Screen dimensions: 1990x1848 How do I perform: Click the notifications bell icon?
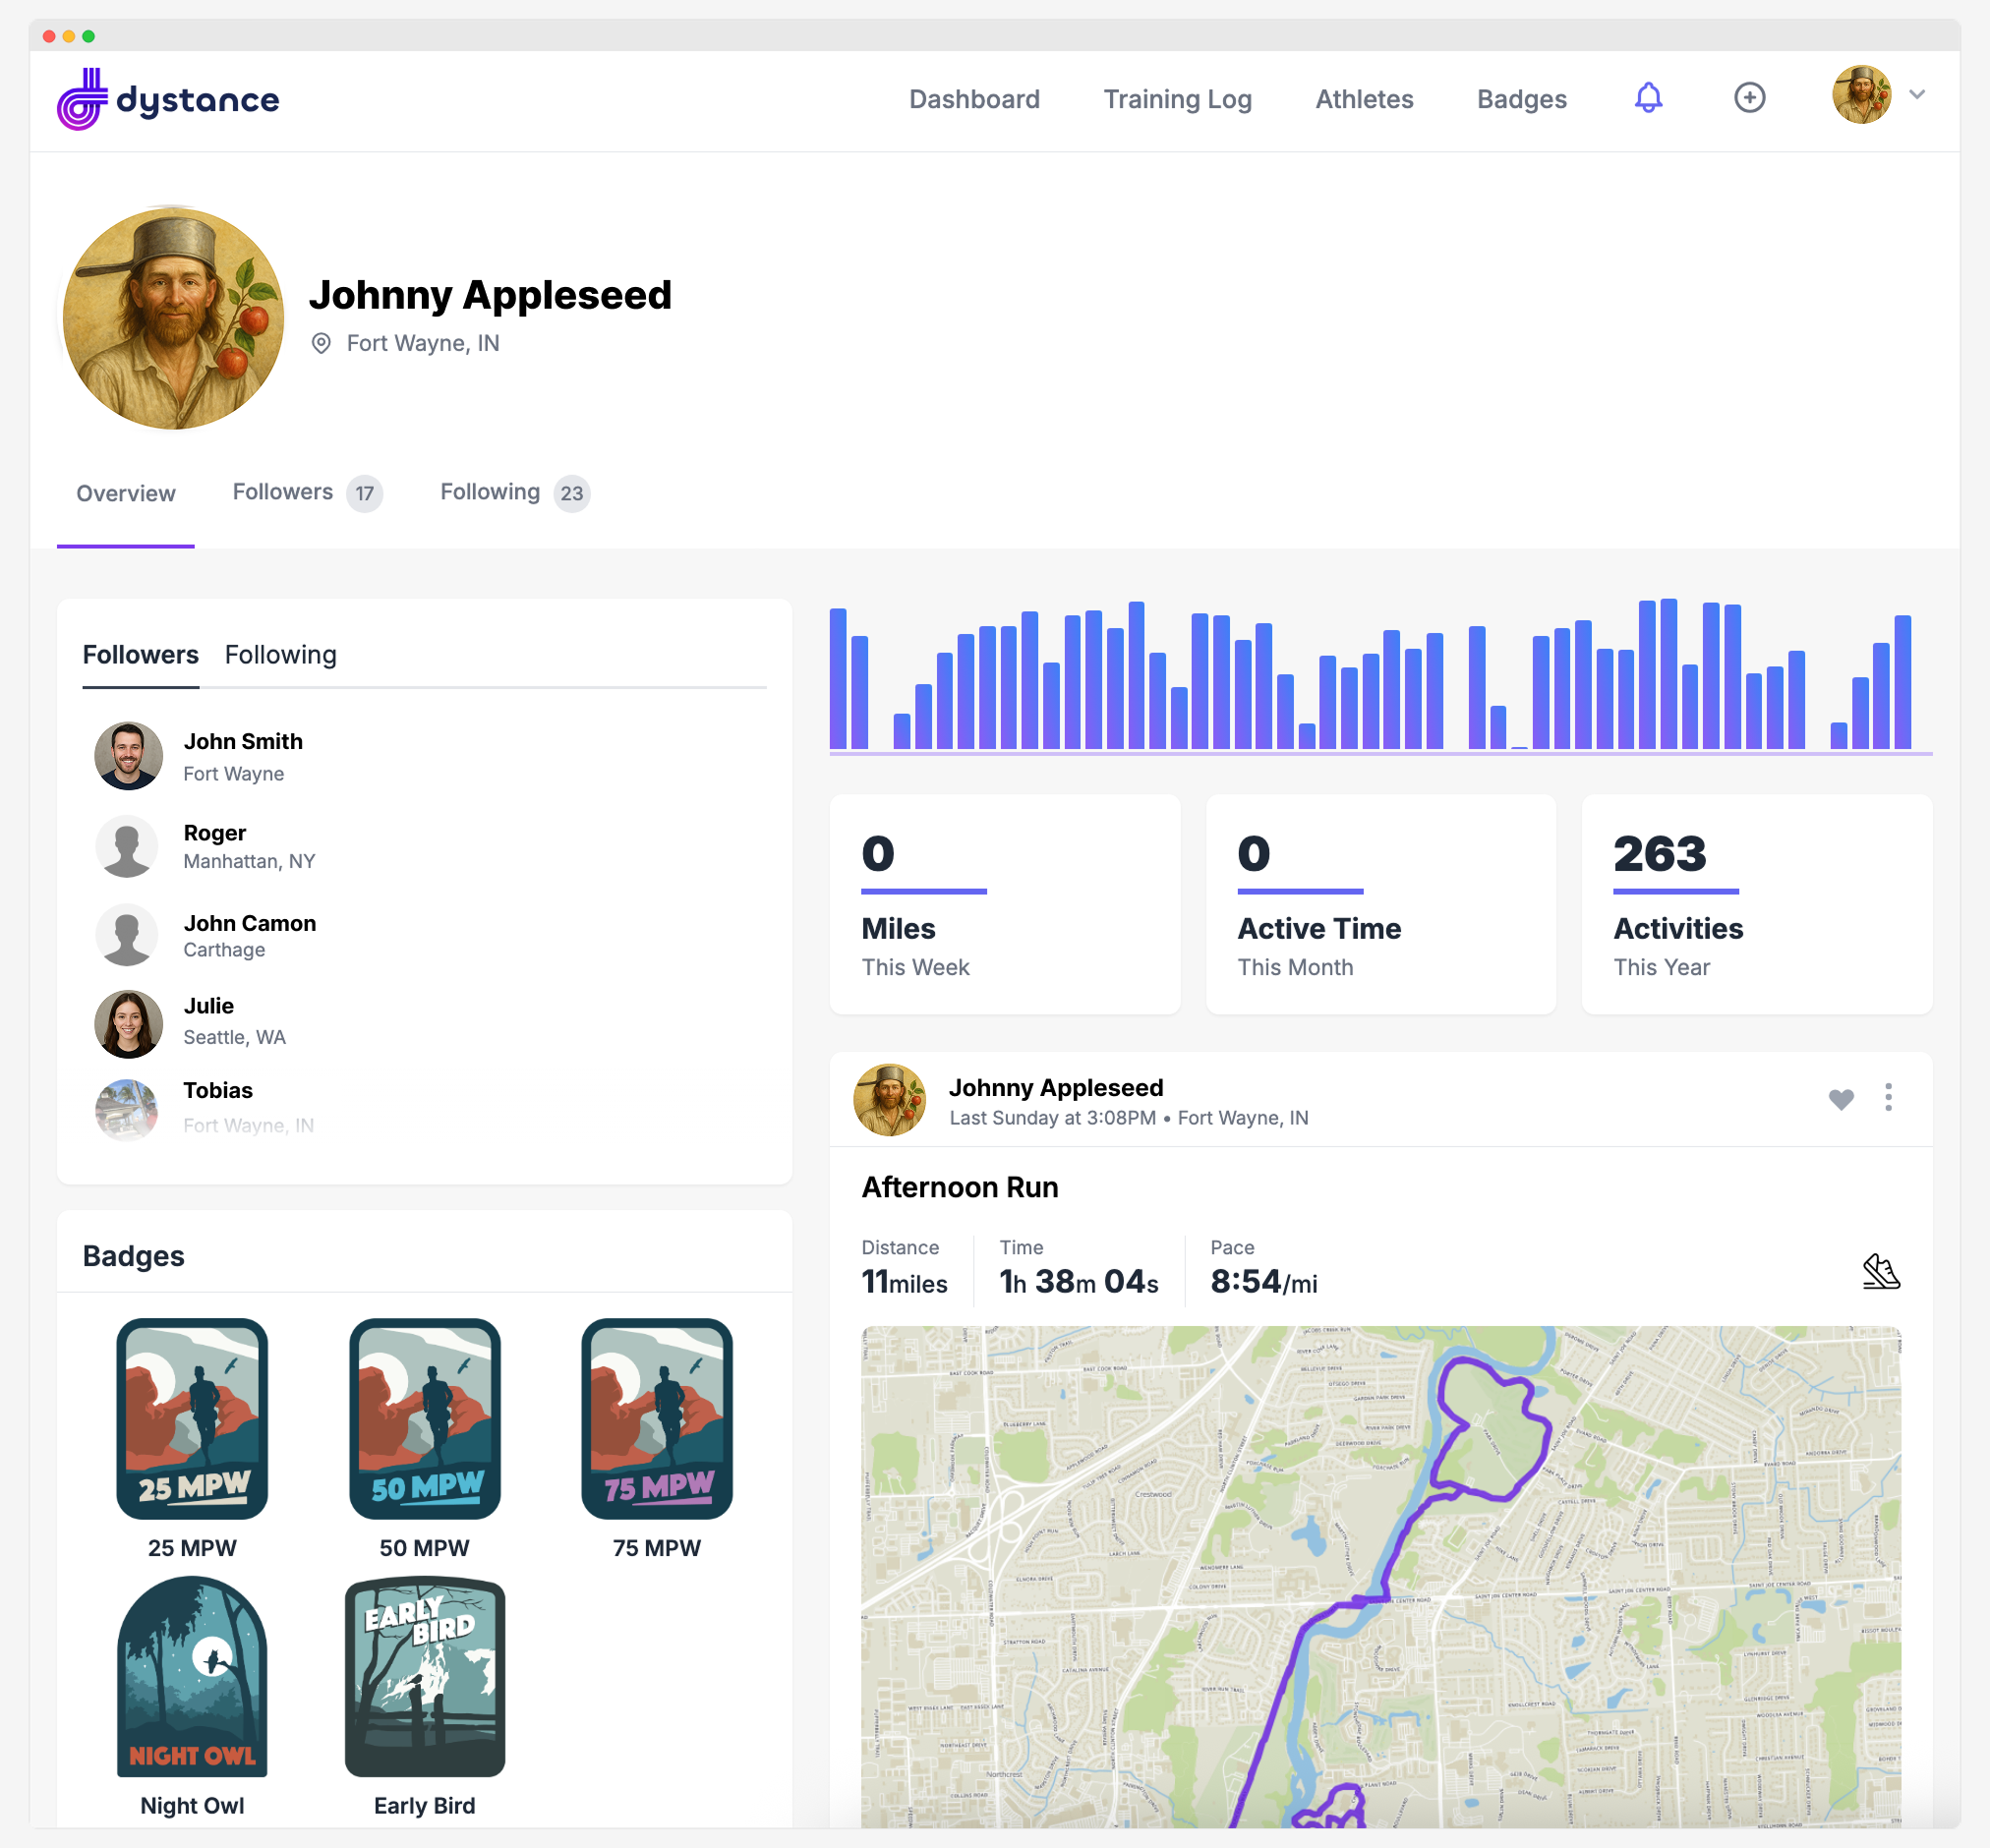1648,98
